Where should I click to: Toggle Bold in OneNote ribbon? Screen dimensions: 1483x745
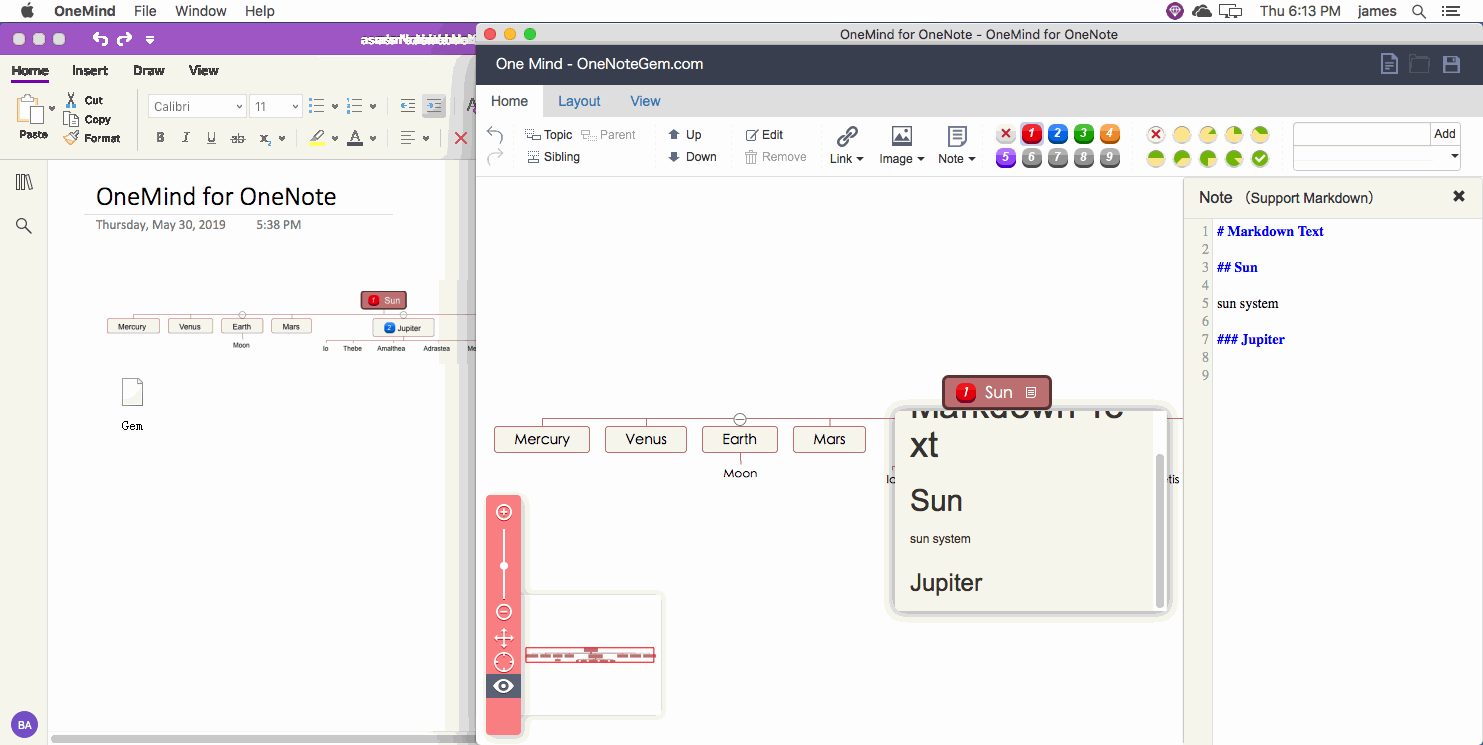click(x=160, y=138)
